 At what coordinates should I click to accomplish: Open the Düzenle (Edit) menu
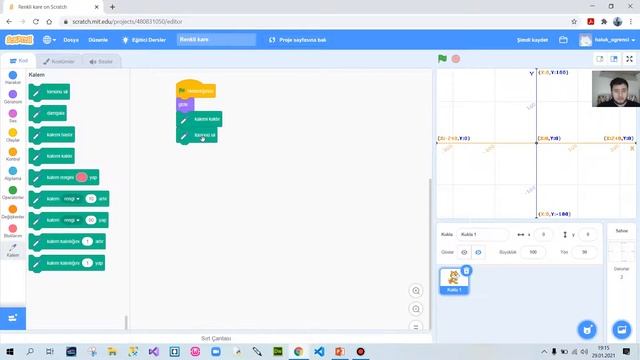98,40
